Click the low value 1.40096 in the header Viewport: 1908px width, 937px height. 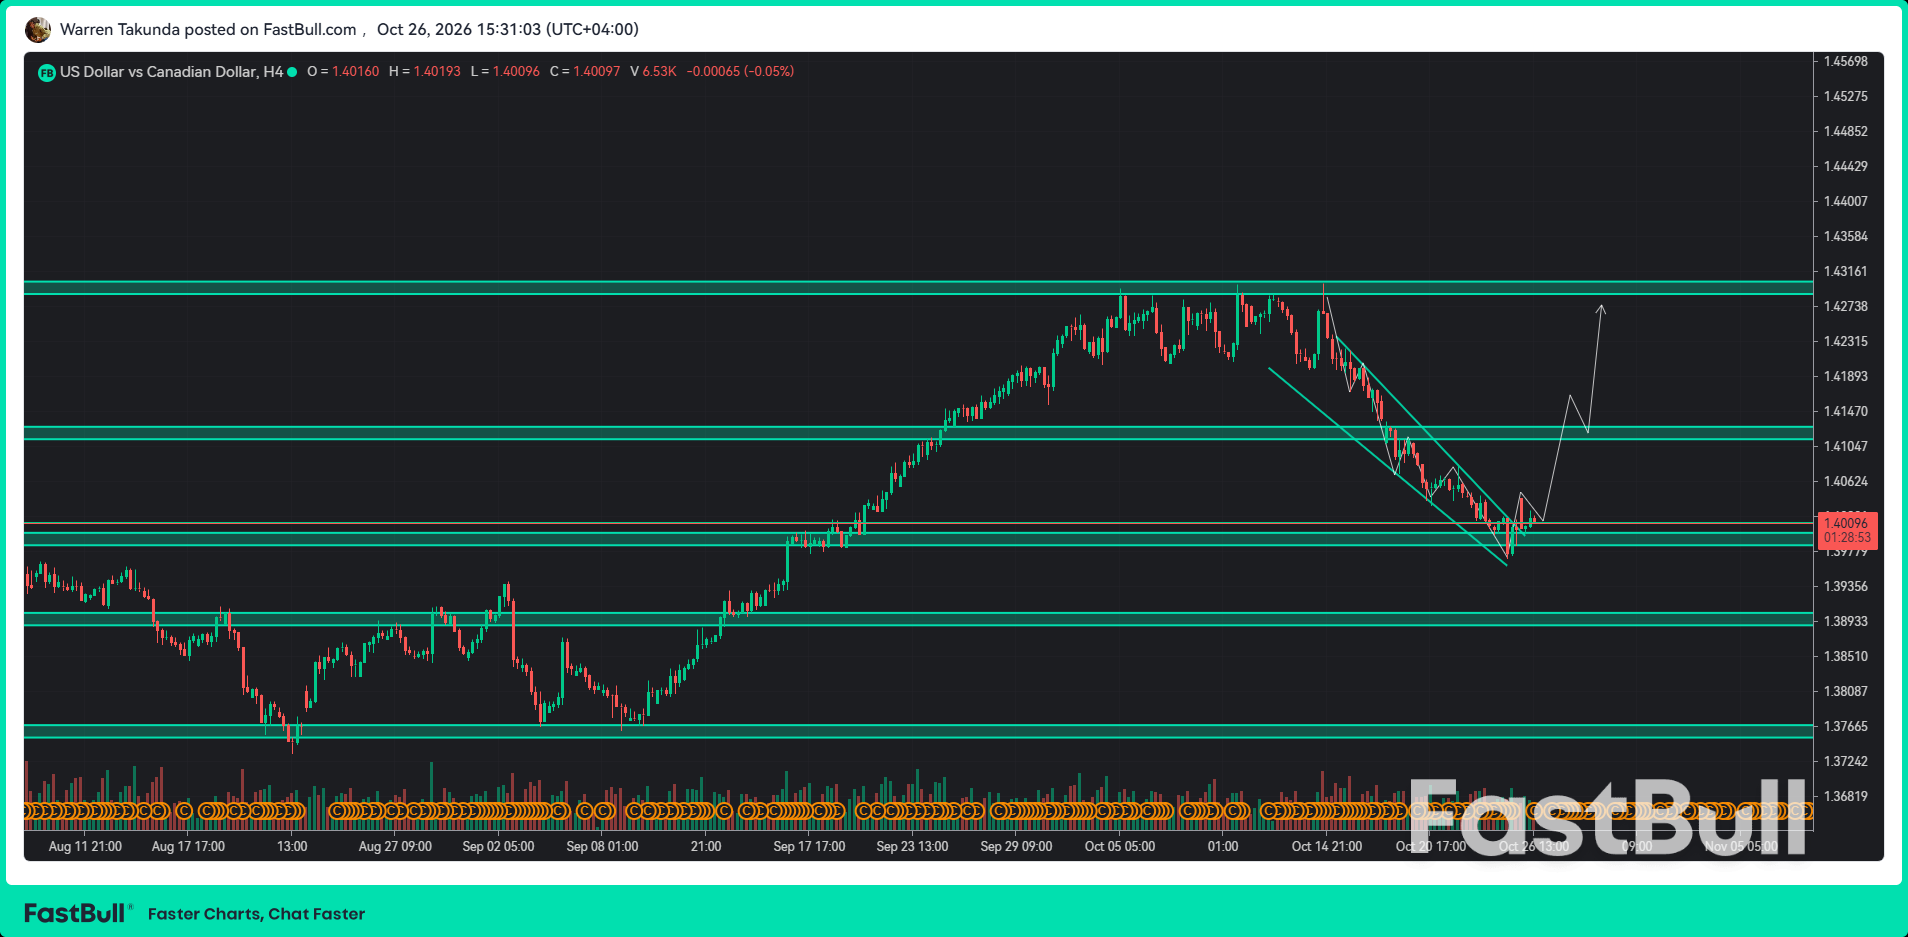point(516,72)
